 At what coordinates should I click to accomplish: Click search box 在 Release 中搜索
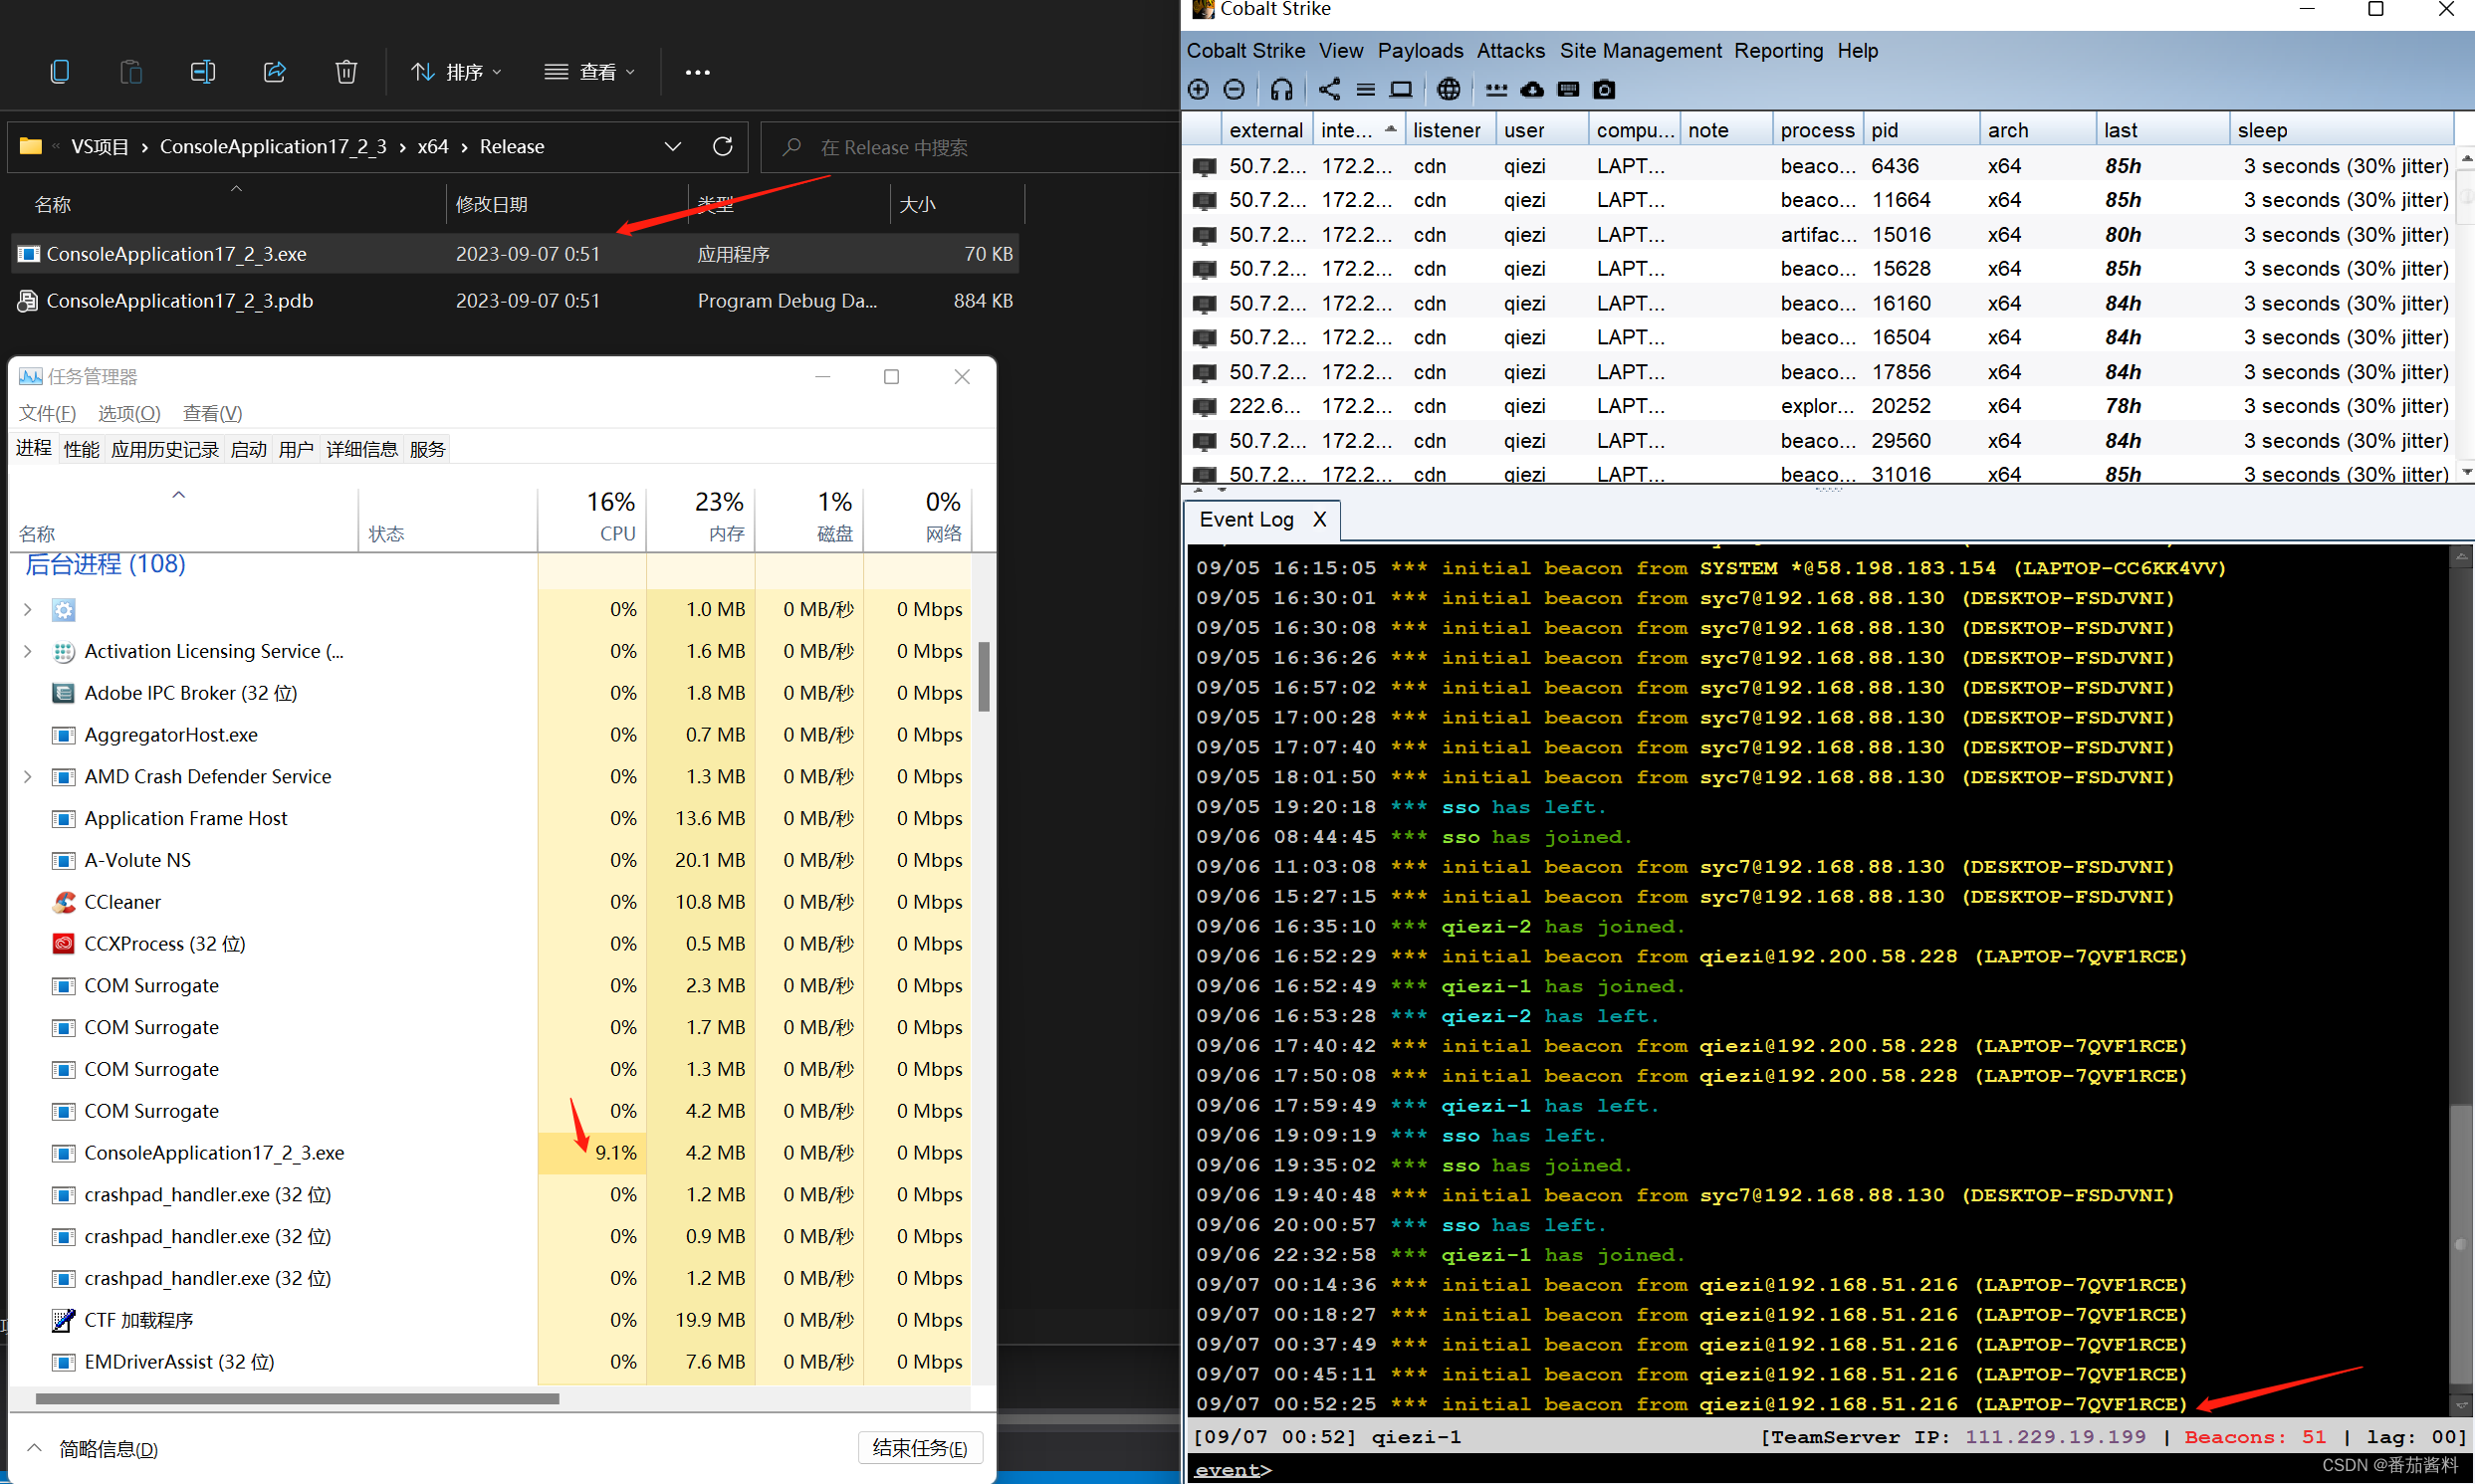tap(970, 147)
